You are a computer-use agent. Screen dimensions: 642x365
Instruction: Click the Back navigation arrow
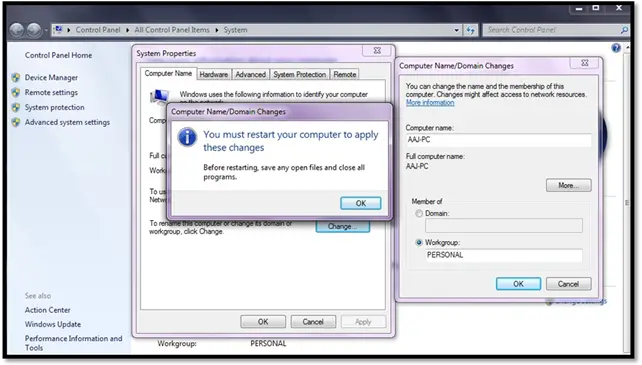(17, 30)
